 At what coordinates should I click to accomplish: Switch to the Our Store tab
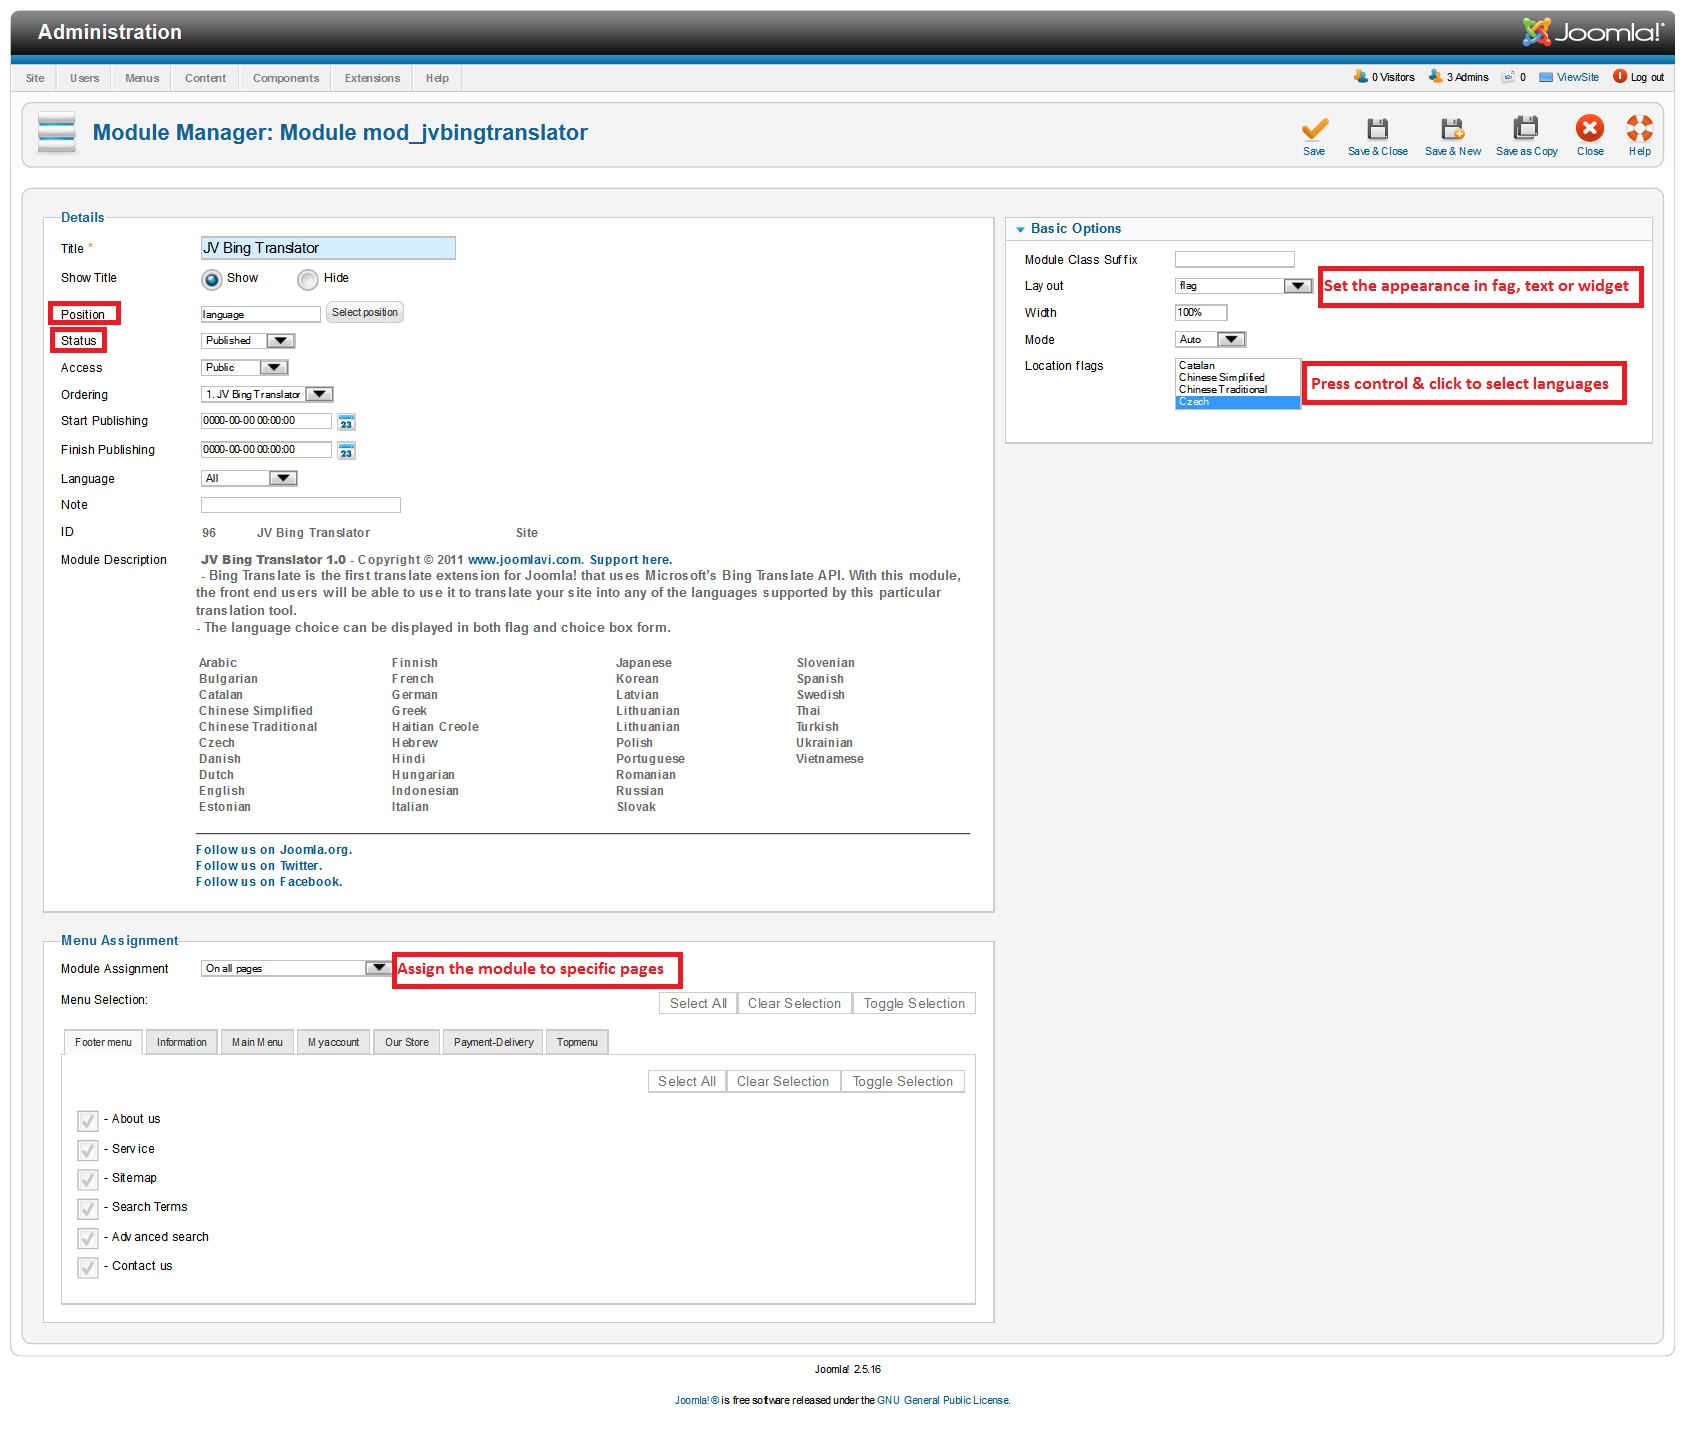click(407, 1042)
